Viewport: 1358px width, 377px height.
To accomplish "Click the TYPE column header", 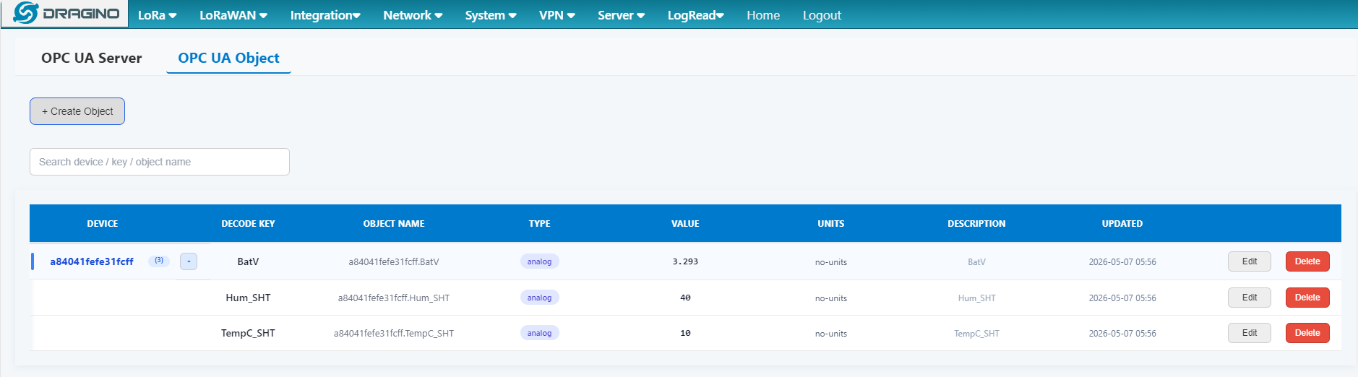I will click(540, 224).
